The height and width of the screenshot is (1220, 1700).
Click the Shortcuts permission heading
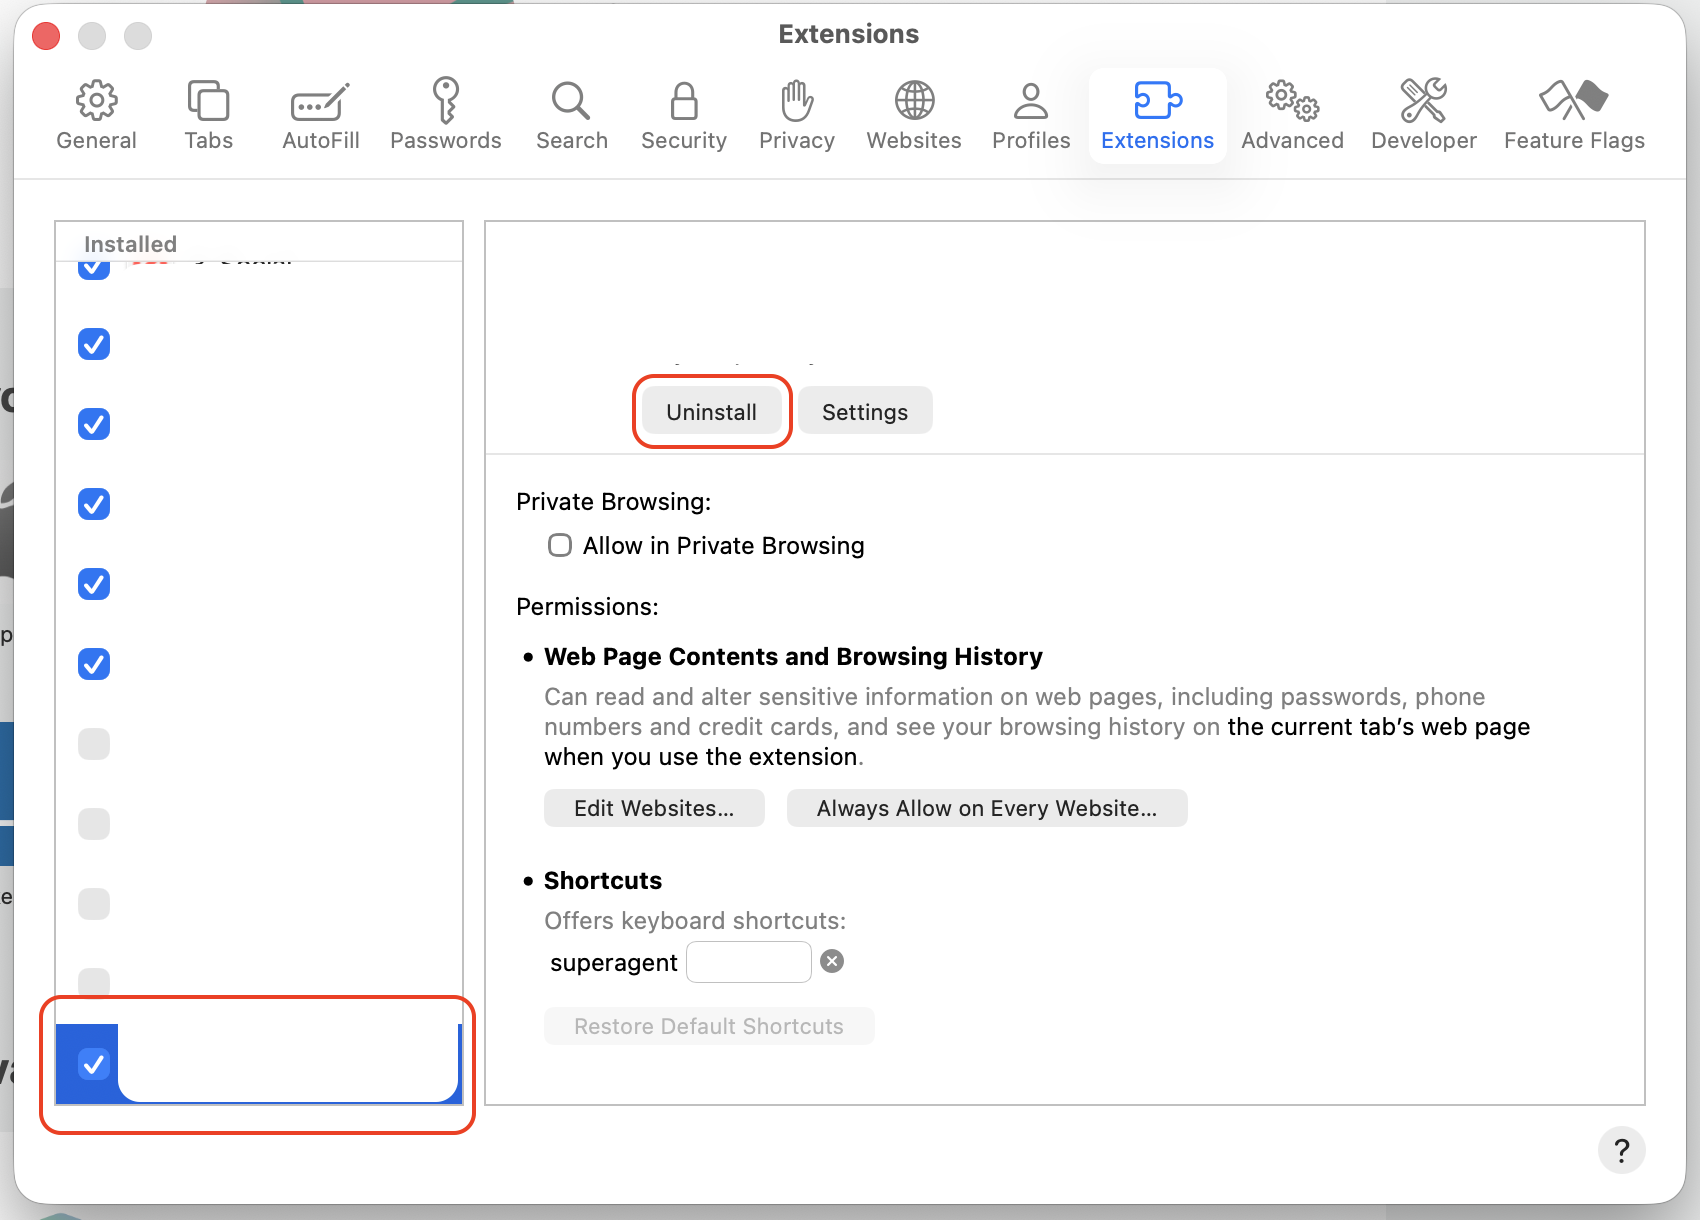603,880
